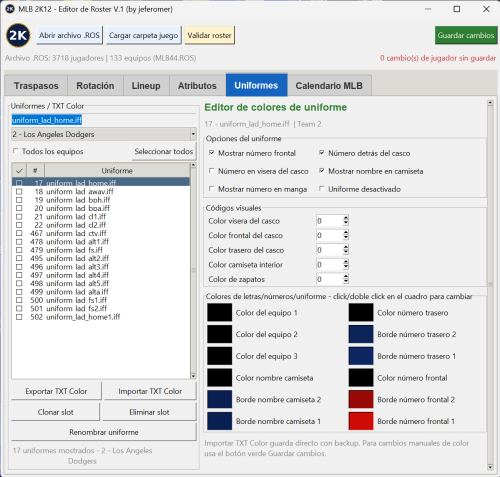Switch to Traspasos tab

(x=36, y=86)
